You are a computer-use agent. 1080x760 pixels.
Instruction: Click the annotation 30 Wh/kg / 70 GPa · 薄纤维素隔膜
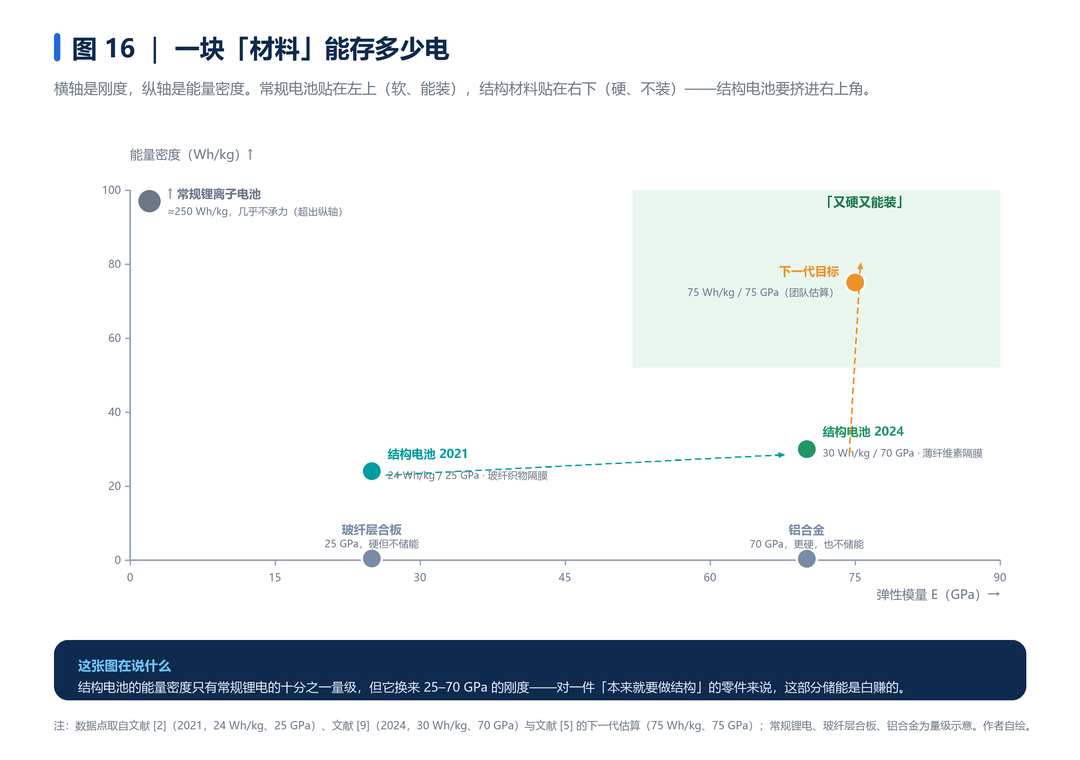click(902, 453)
